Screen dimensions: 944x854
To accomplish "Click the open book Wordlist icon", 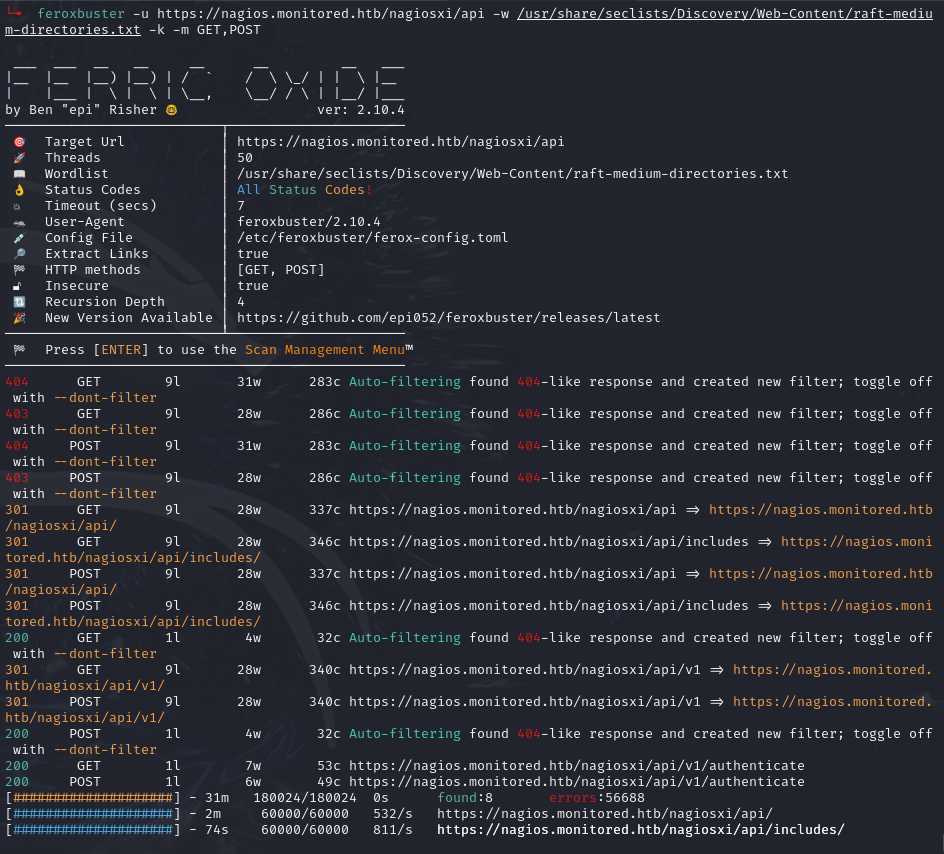I will pyautogui.click(x=18, y=173).
